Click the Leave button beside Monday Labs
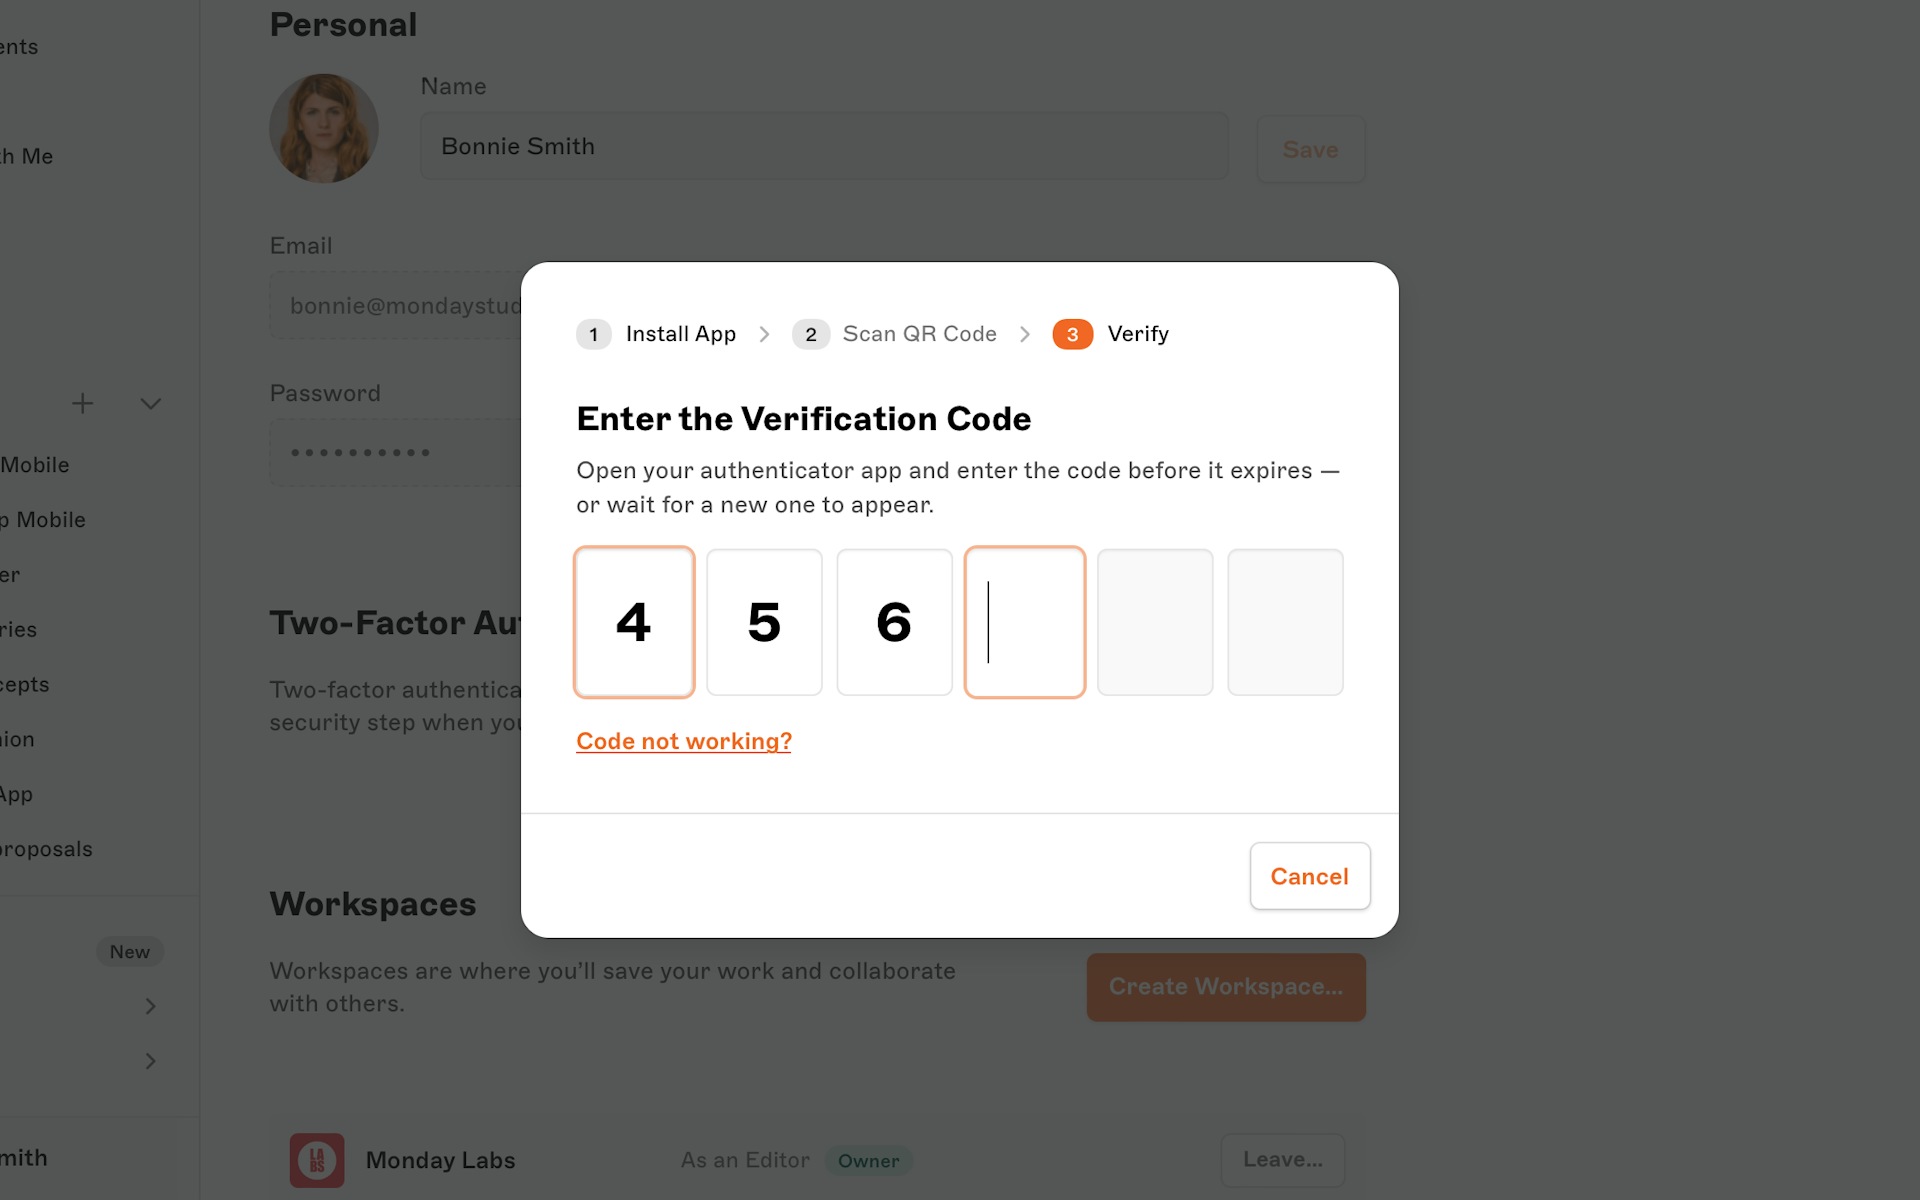The width and height of the screenshot is (1920, 1200). [1283, 1159]
